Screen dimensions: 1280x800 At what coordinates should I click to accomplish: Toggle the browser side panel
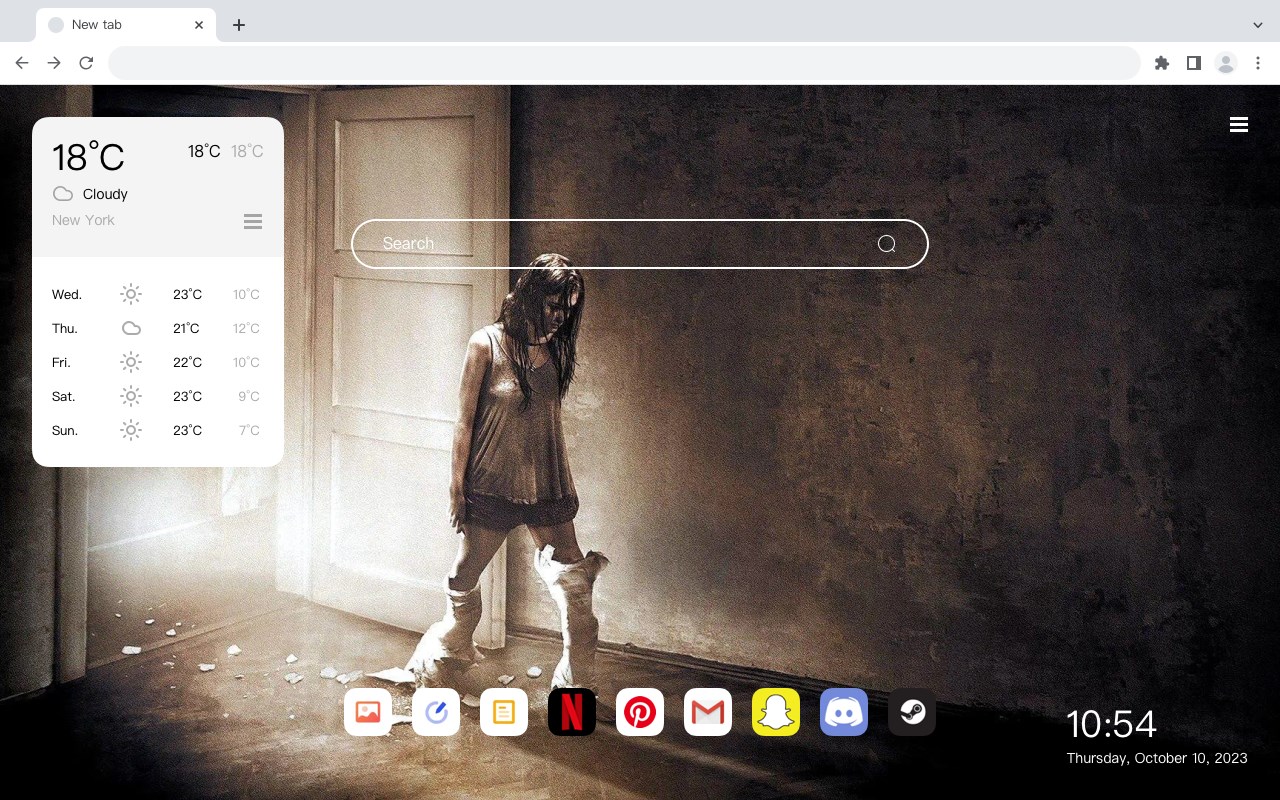[x=1194, y=63]
